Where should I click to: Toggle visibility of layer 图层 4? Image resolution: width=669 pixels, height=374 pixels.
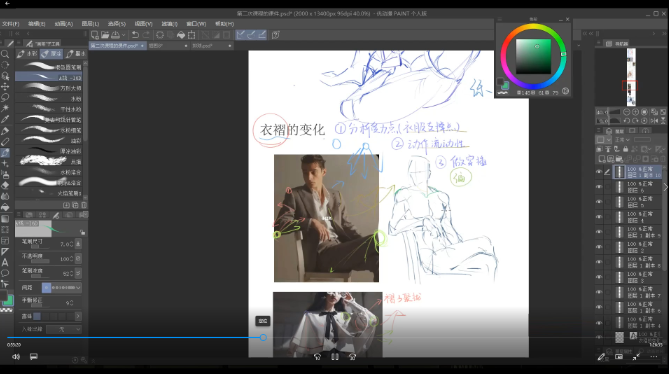[599, 217]
